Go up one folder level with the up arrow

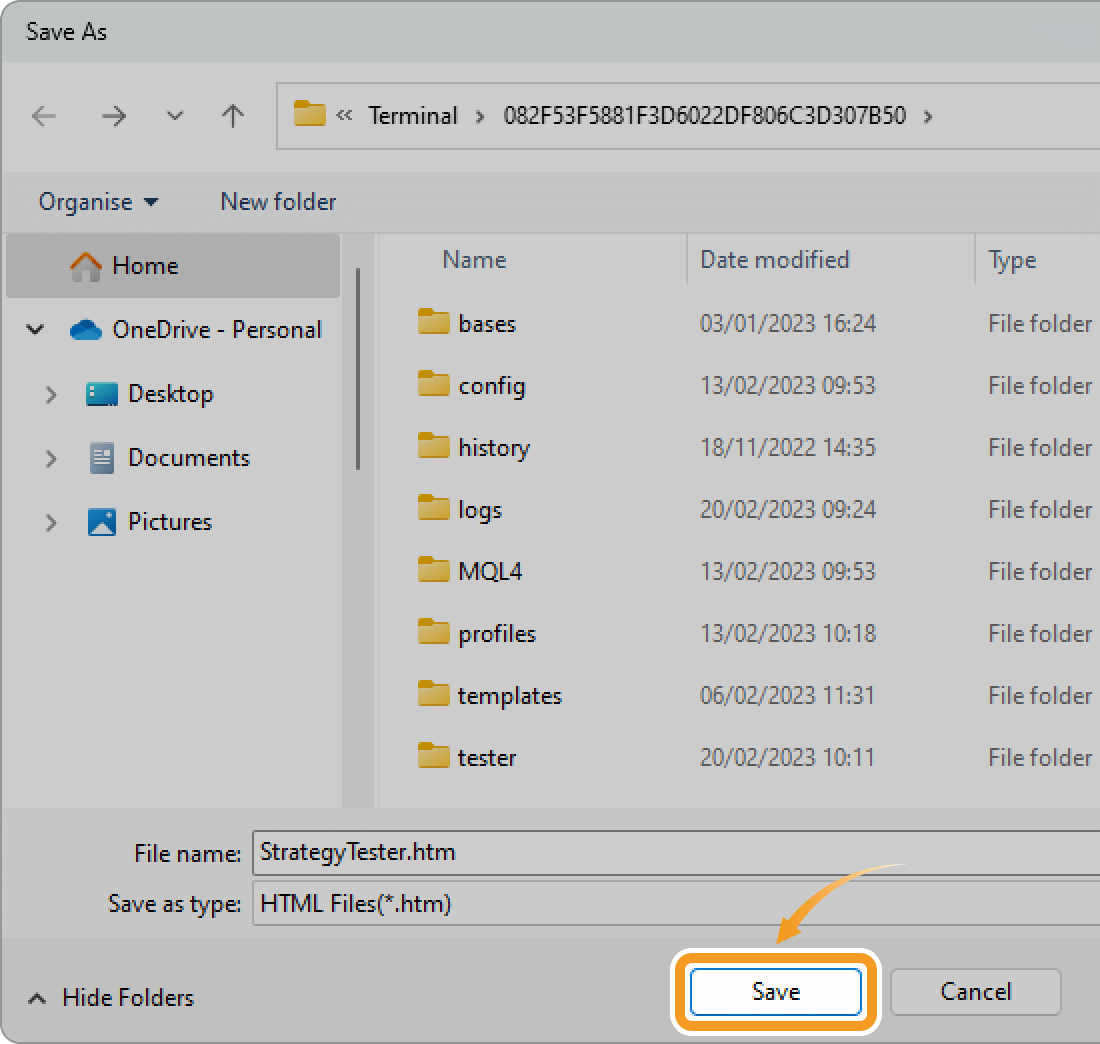[x=233, y=116]
